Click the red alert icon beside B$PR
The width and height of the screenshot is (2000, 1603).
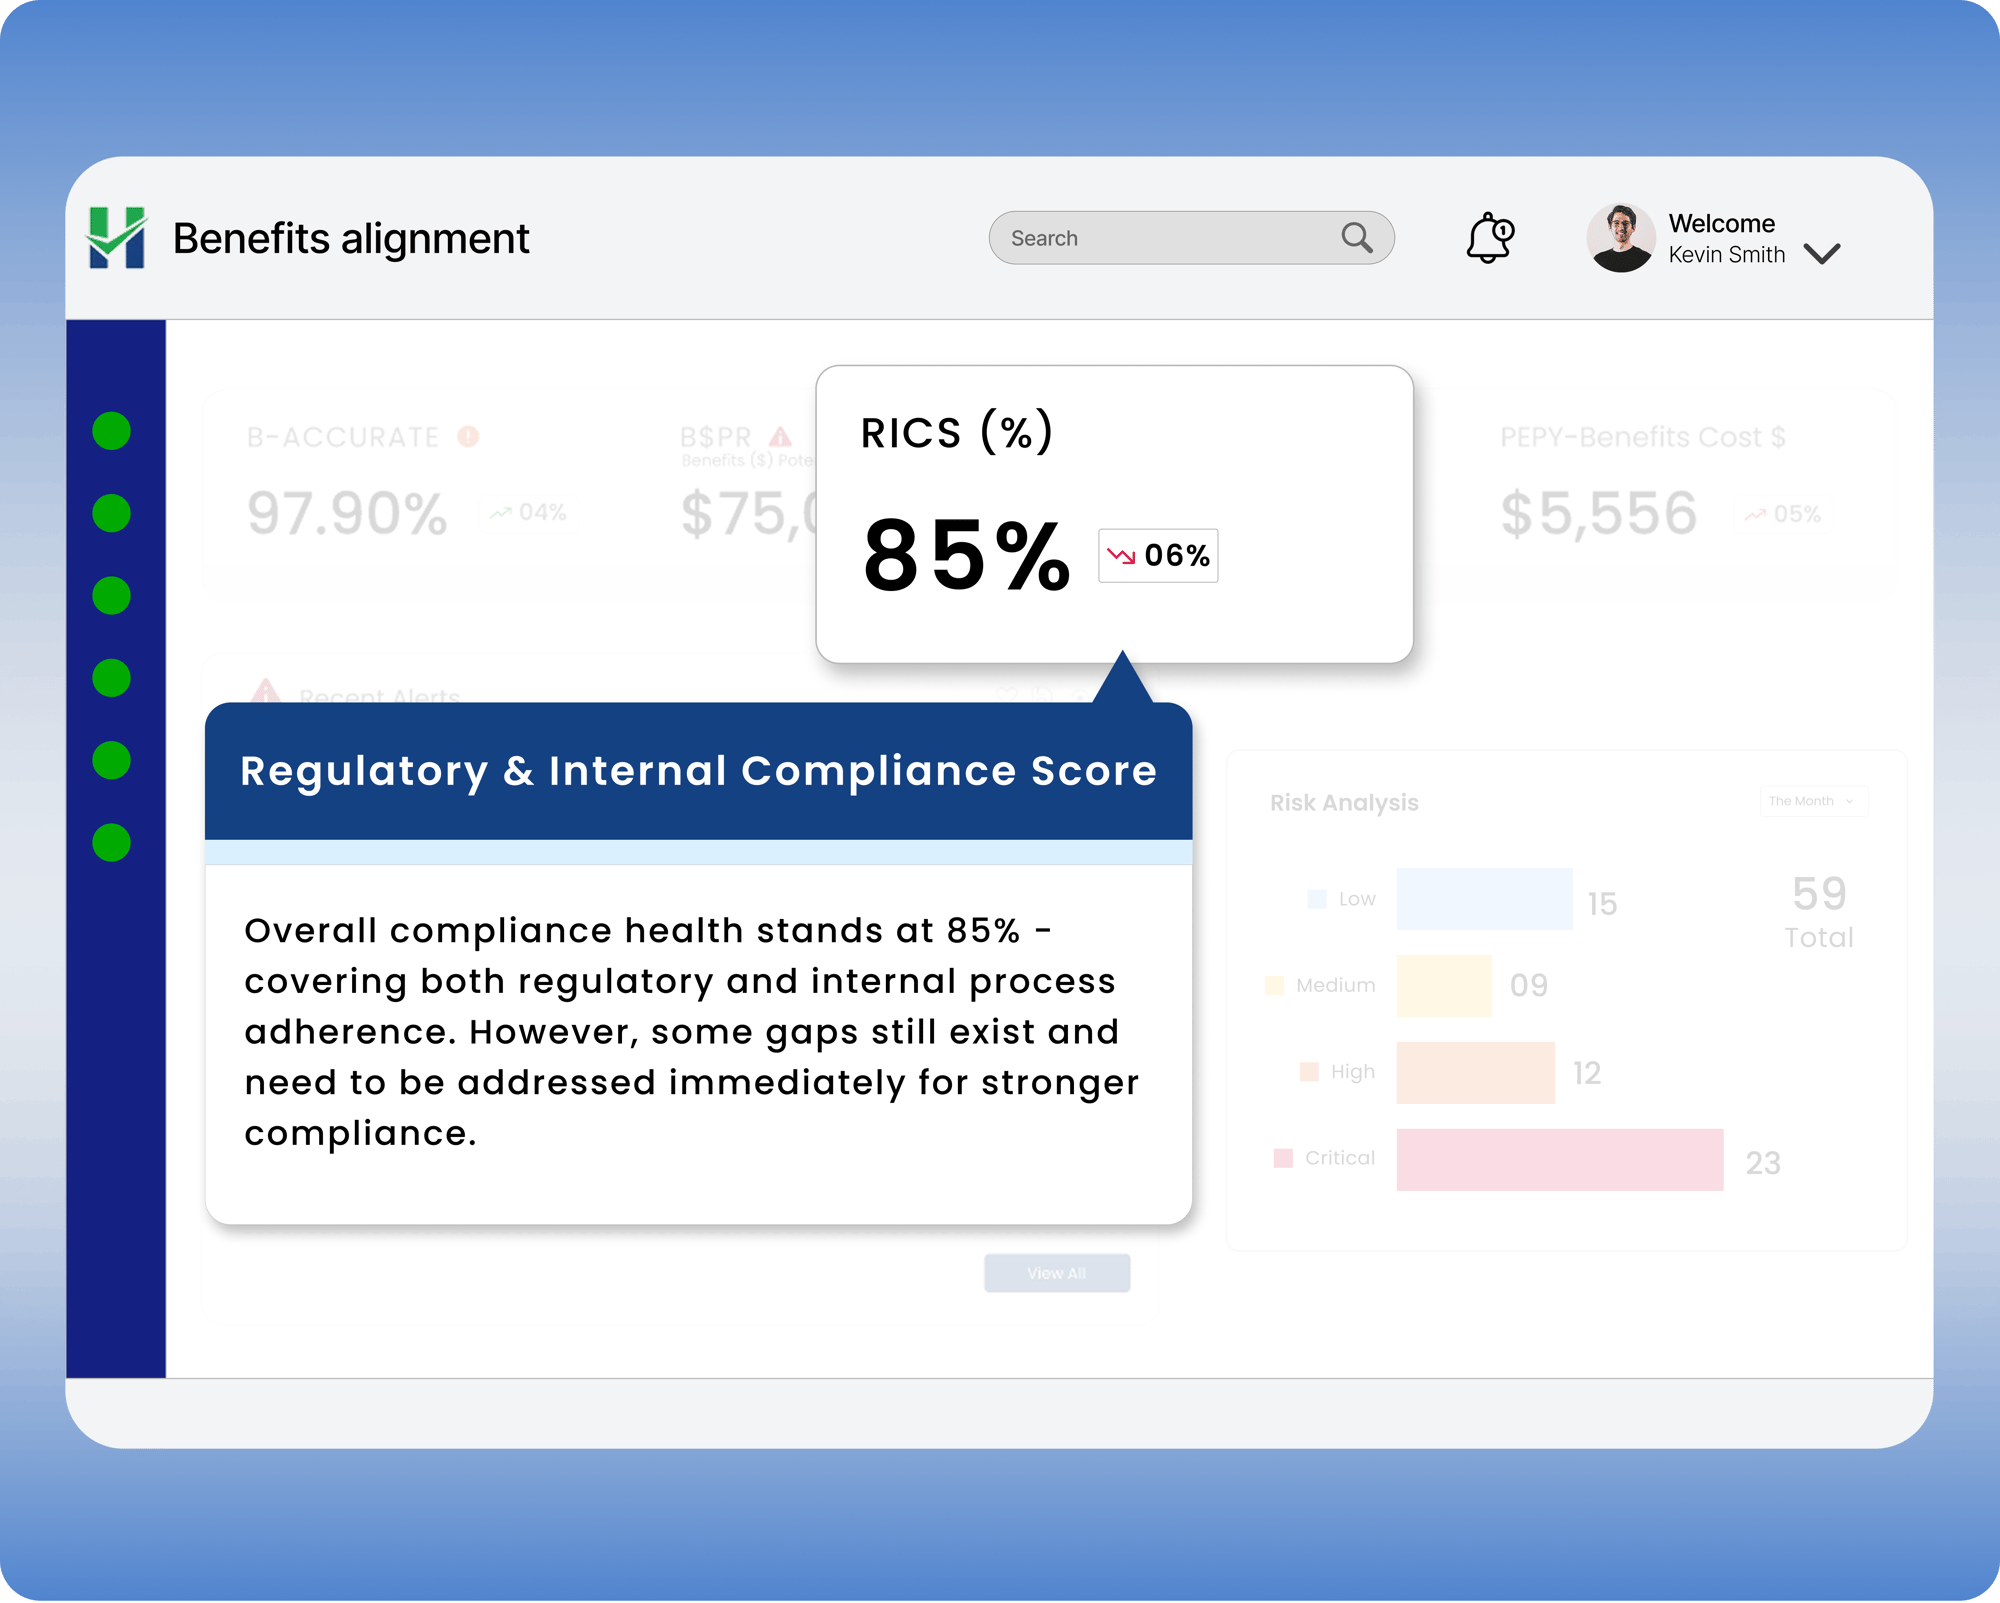click(x=779, y=437)
